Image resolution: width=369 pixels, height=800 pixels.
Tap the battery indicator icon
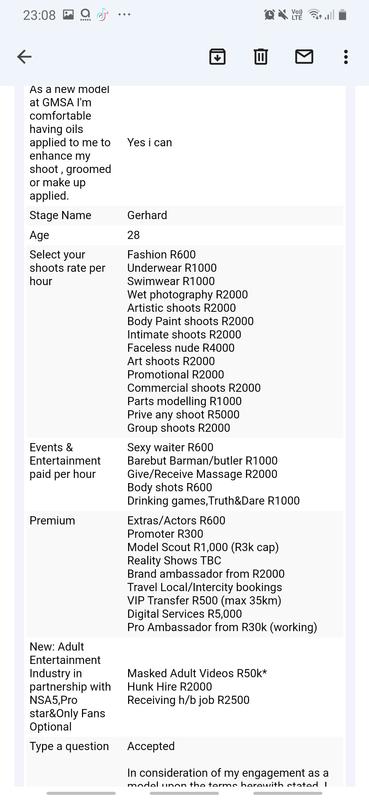click(x=342, y=15)
